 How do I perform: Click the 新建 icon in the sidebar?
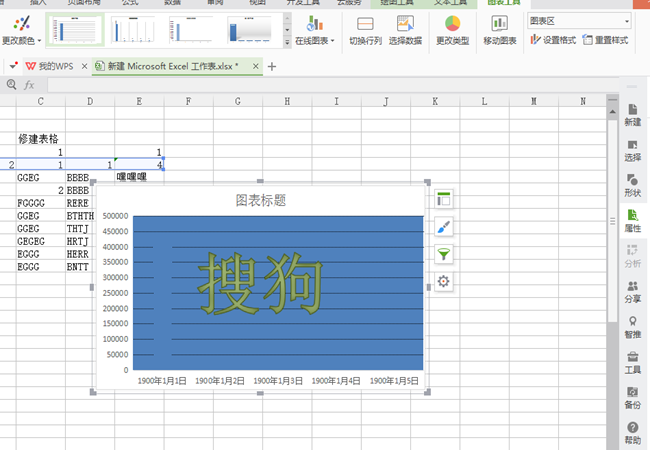click(x=633, y=115)
